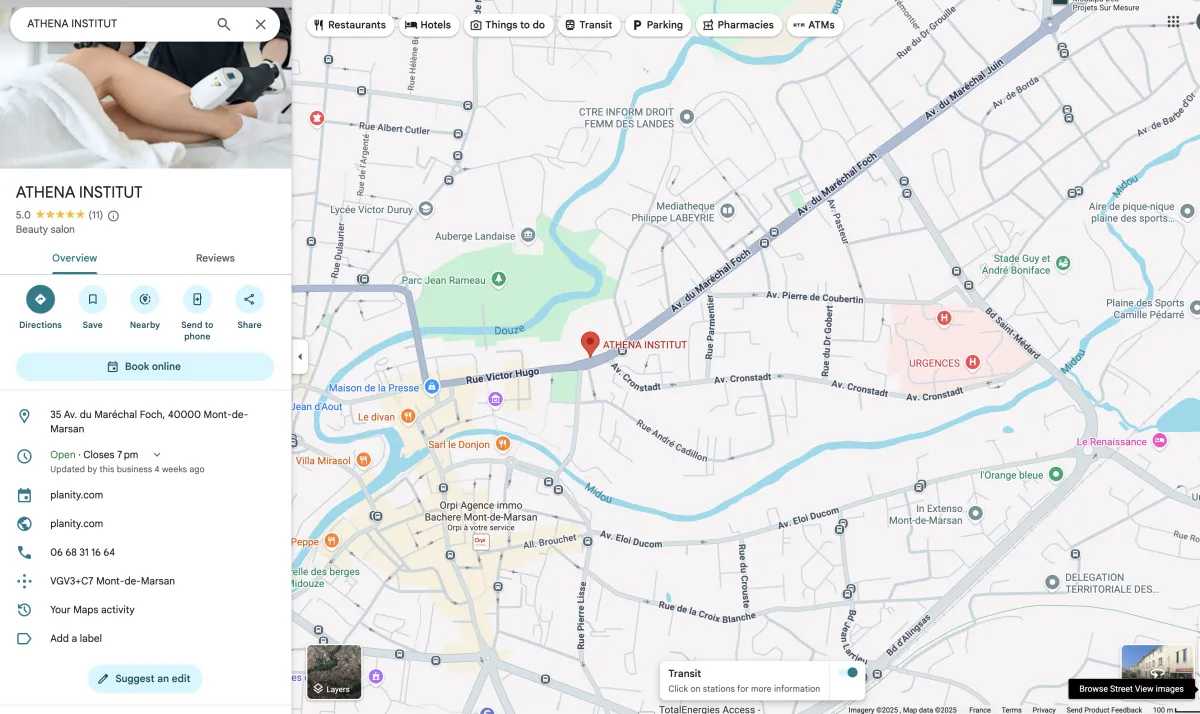Open the Privacy link in footer
Screen dimensions: 1200x714
click(1044, 709)
